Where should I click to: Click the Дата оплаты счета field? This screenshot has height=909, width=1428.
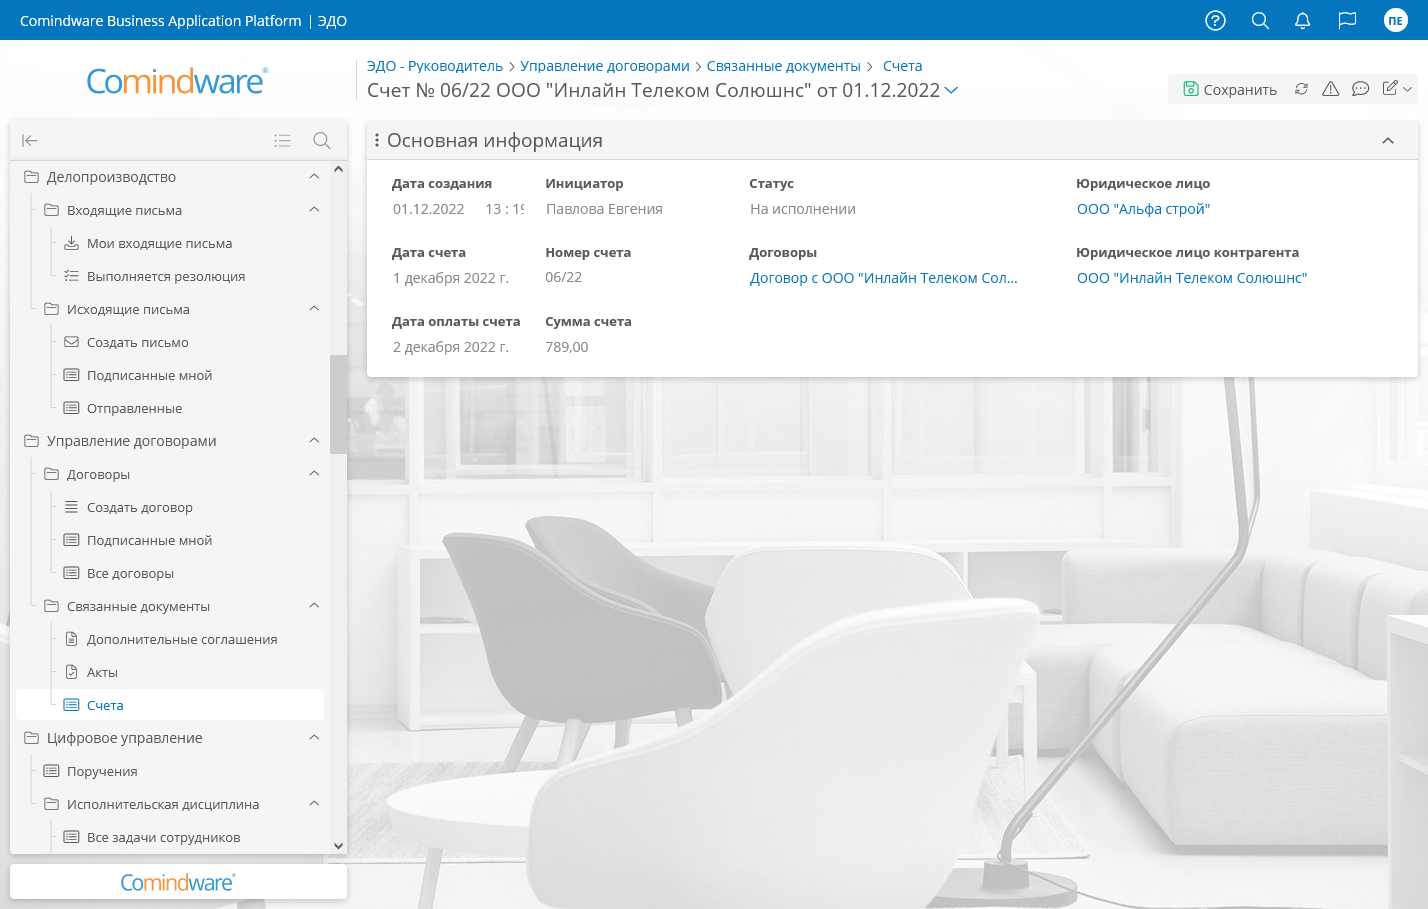pos(451,347)
